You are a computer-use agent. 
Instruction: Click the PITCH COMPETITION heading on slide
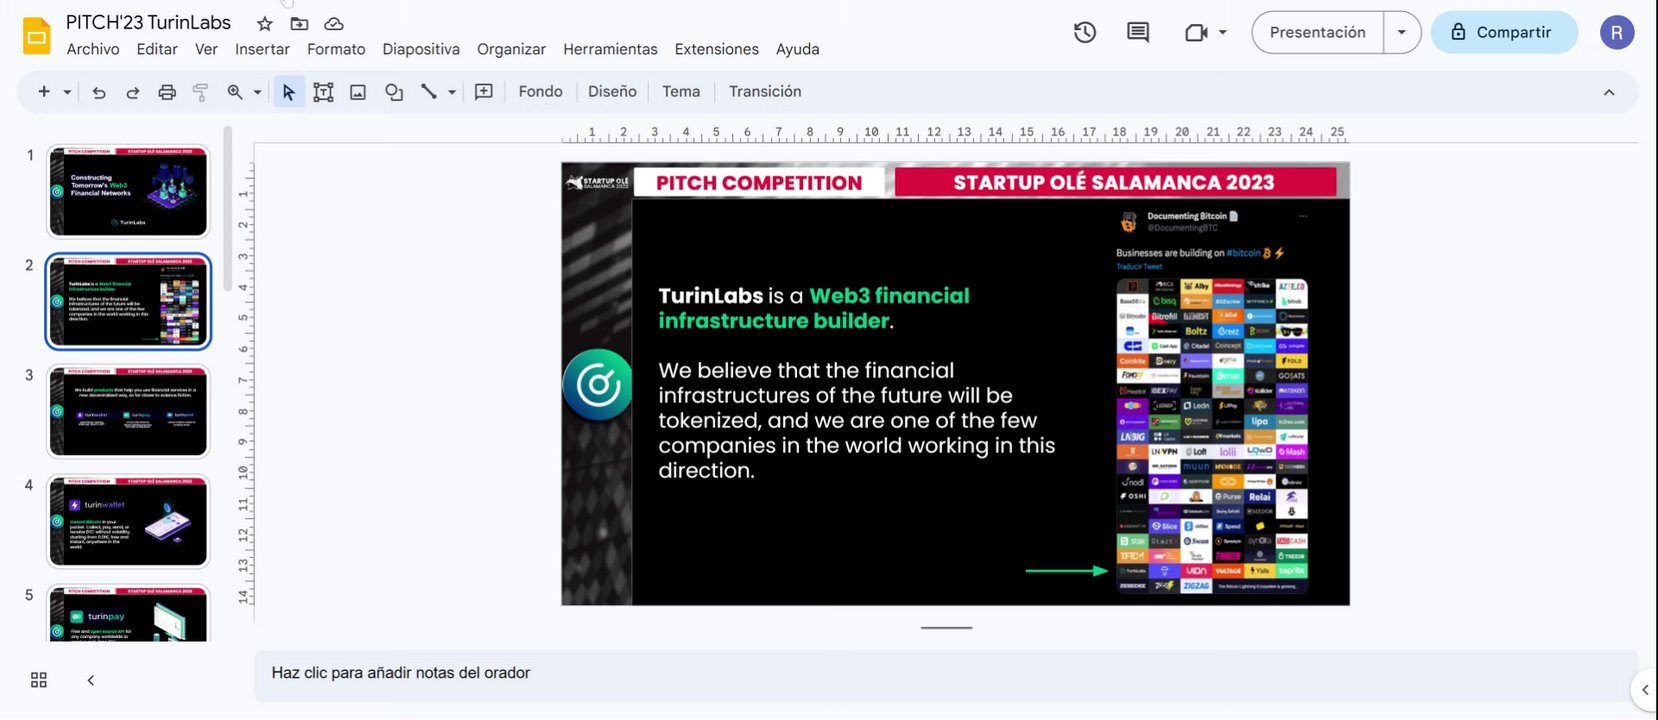click(759, 183)
